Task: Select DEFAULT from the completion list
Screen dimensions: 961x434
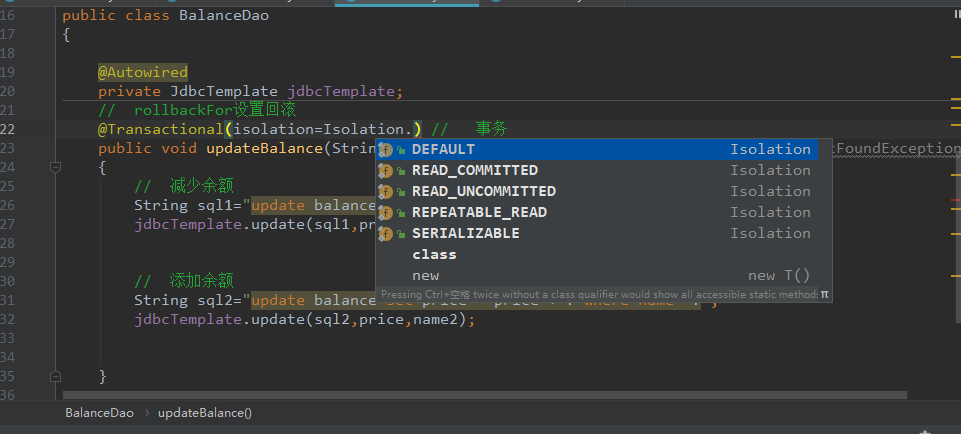Action: [597, 149]
